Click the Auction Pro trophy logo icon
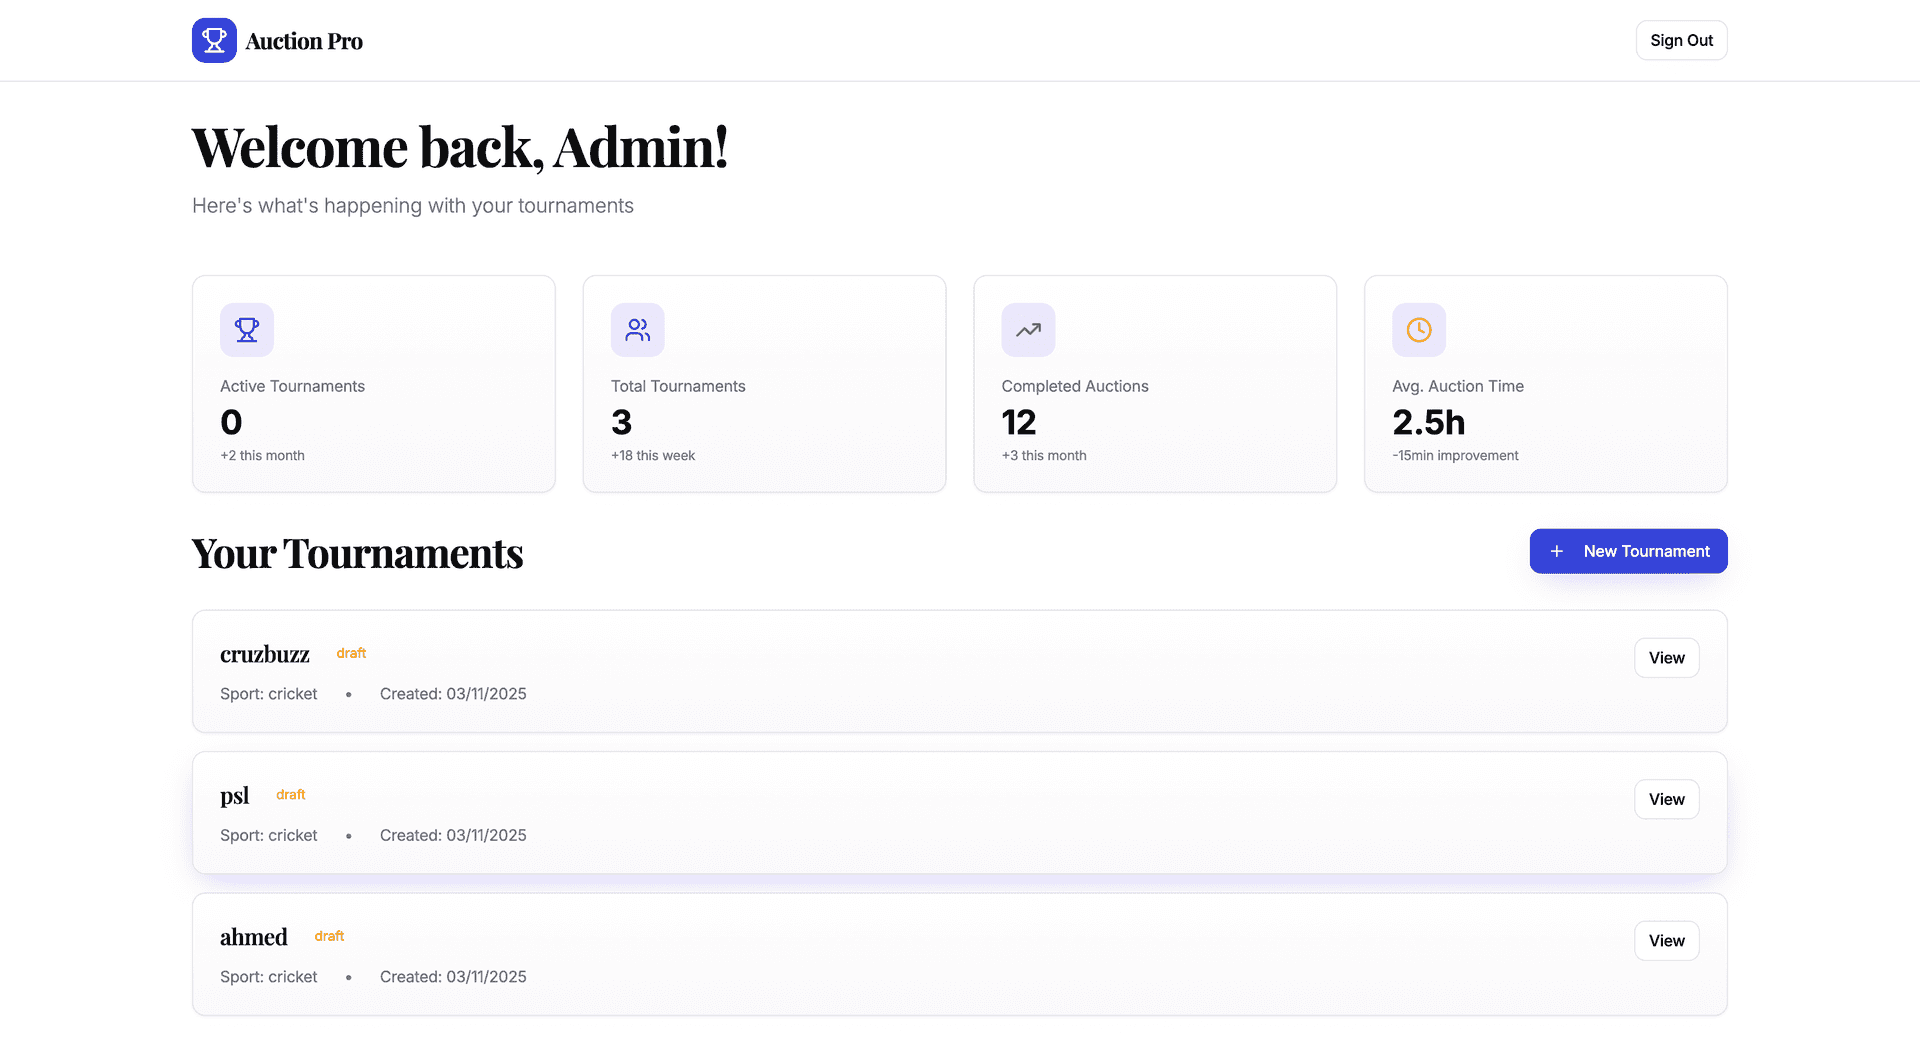 214,40
